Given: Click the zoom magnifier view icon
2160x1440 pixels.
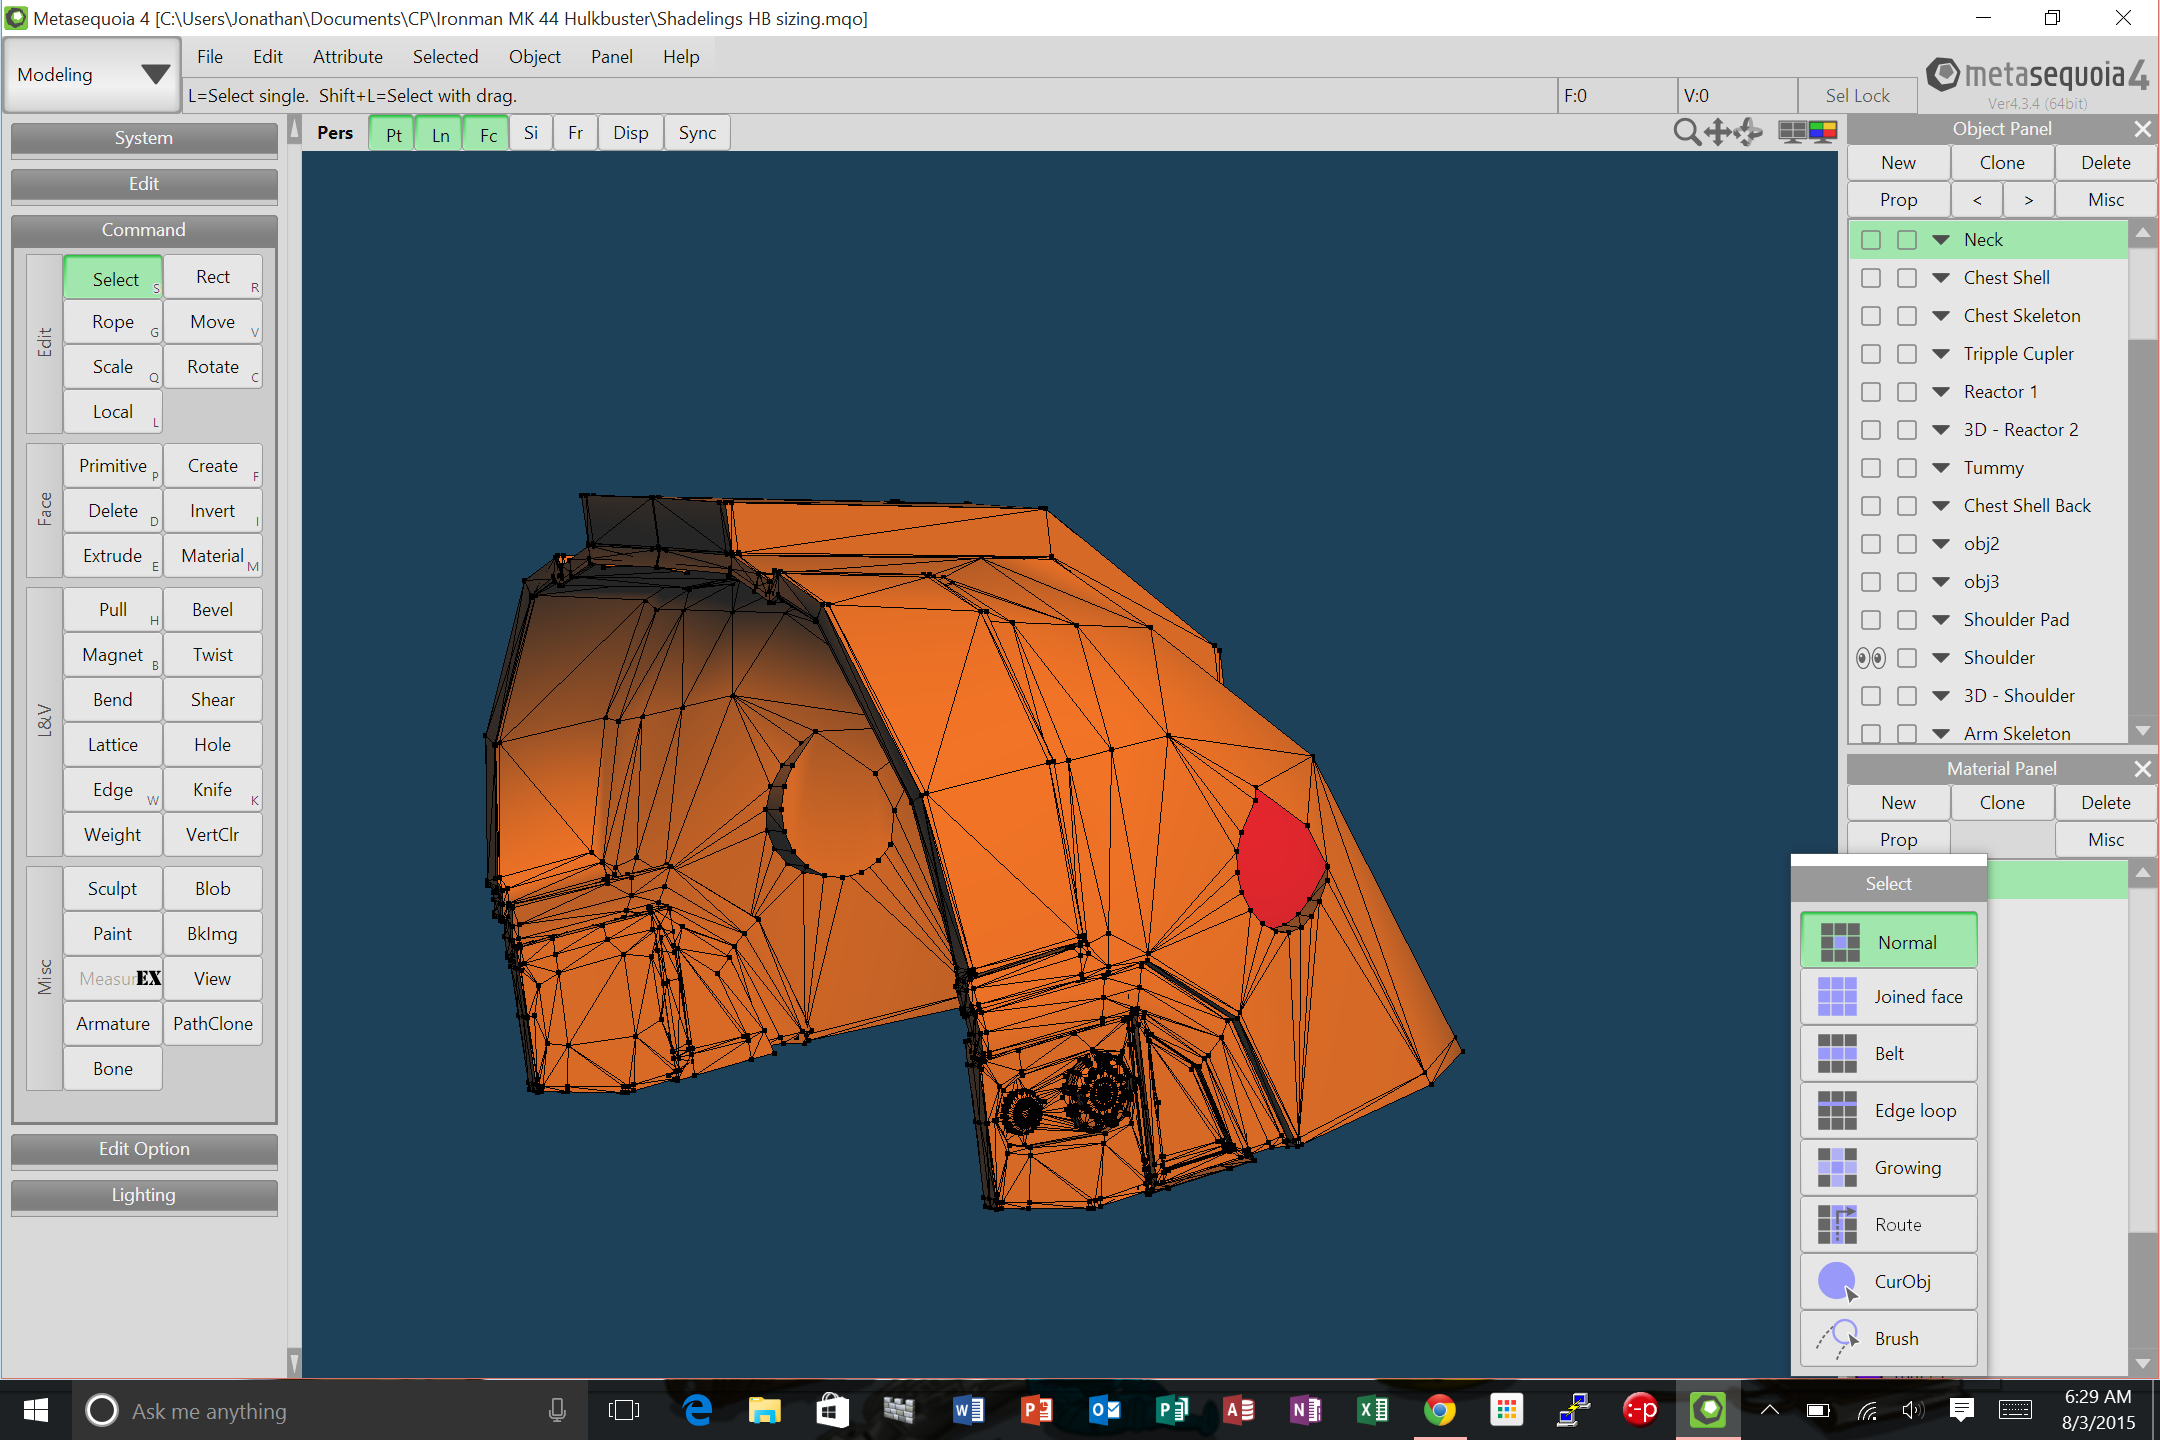Looking at the screenshot, I should pyautogui.click(x=1686, y=132).
